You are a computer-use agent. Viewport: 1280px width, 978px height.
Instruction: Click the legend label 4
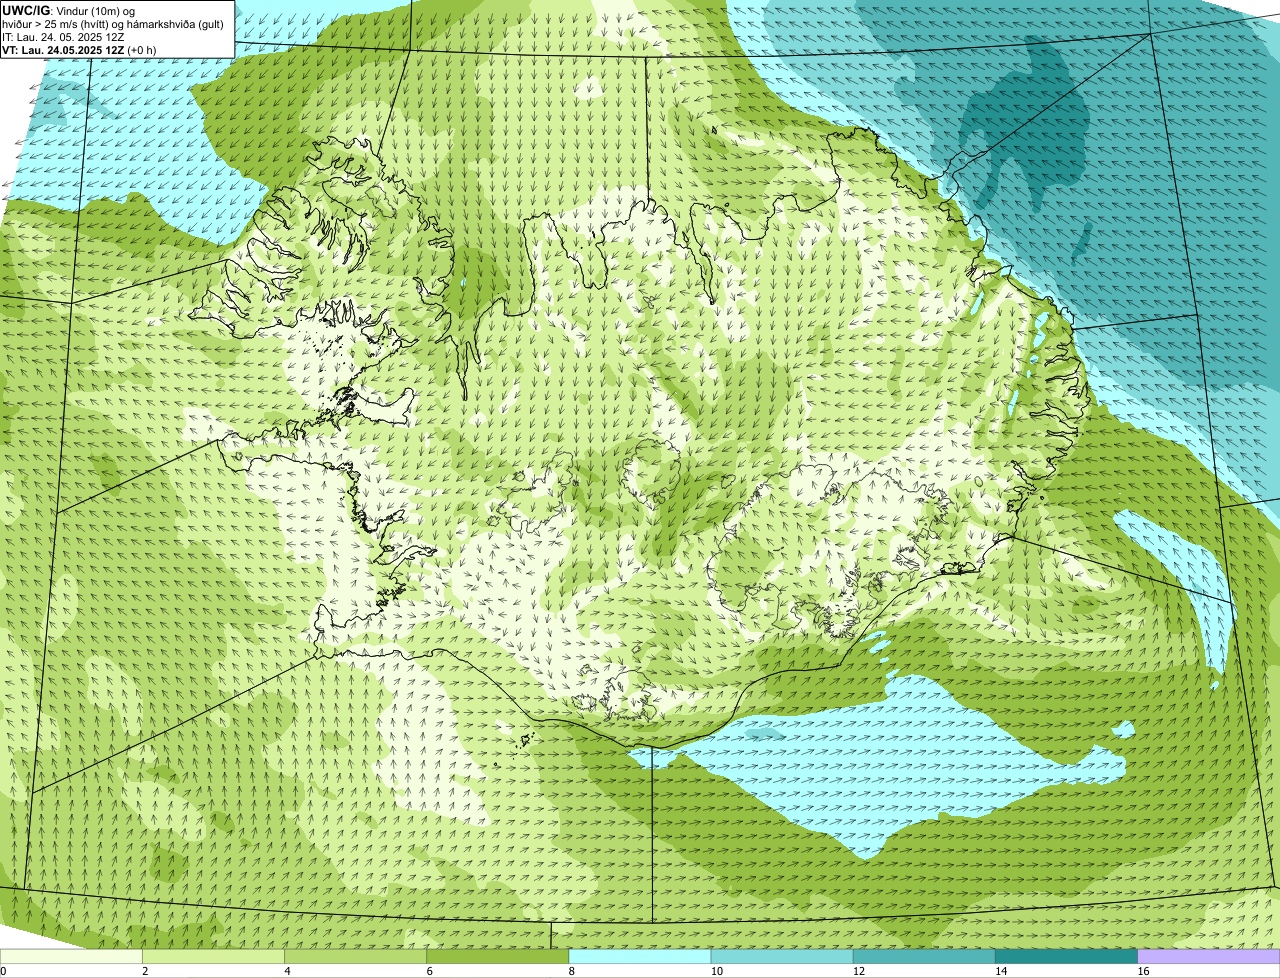[x=287, y=971]
